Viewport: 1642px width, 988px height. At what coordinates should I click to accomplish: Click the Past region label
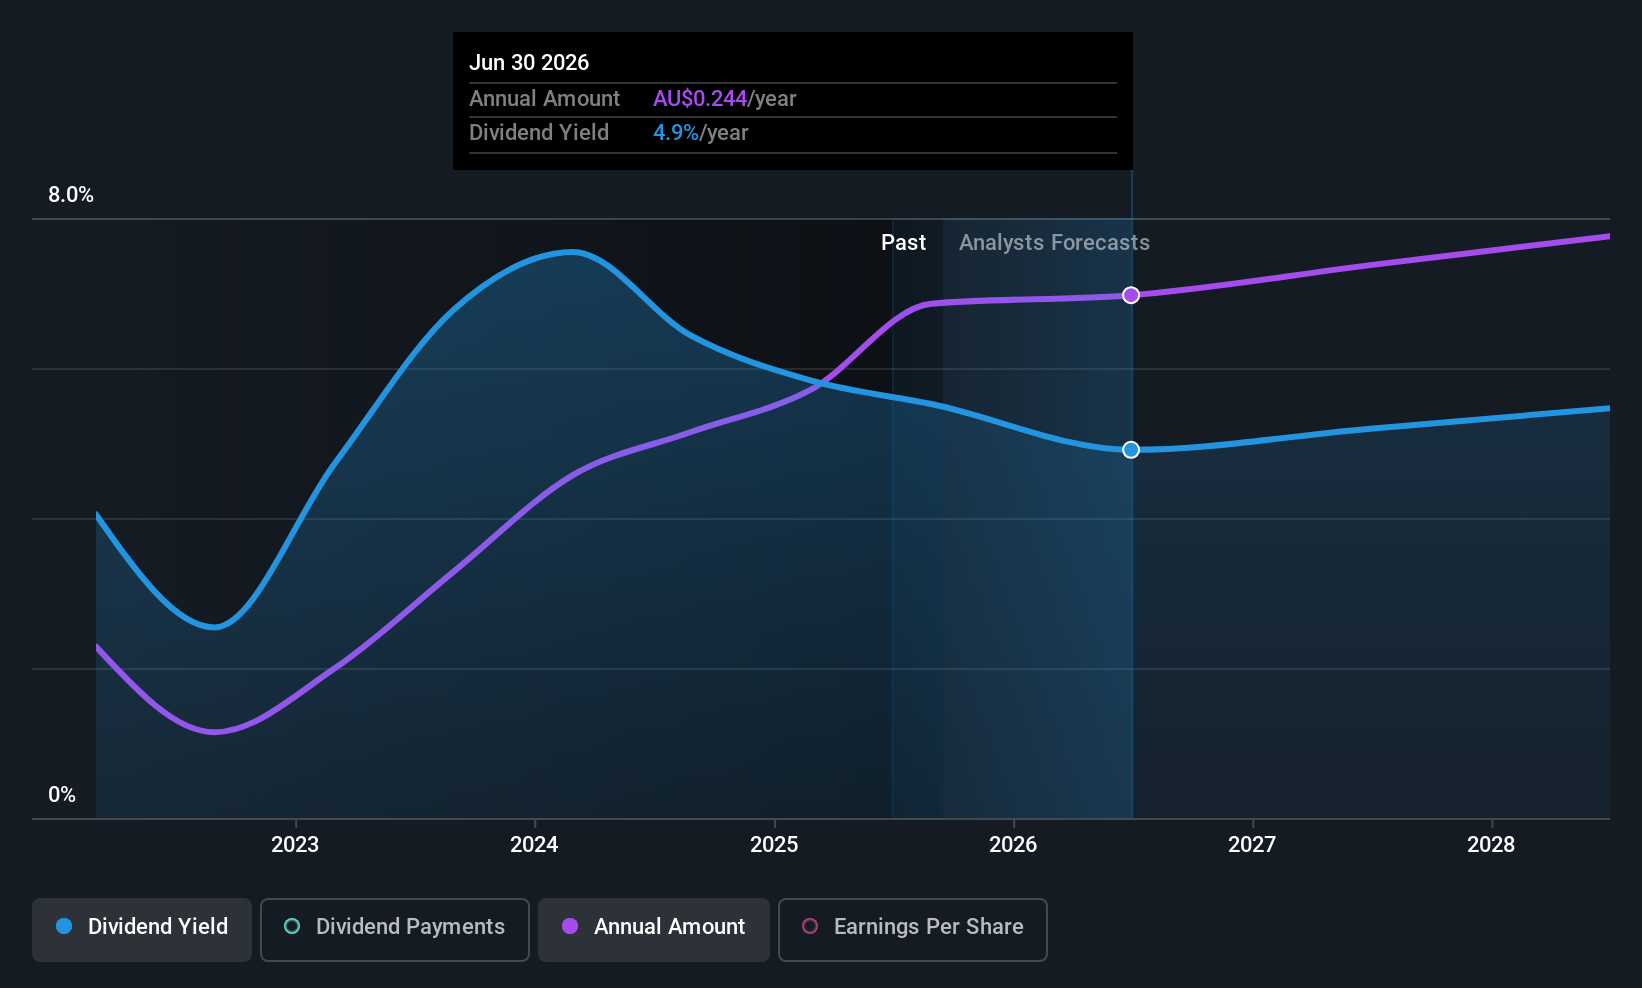903,243
